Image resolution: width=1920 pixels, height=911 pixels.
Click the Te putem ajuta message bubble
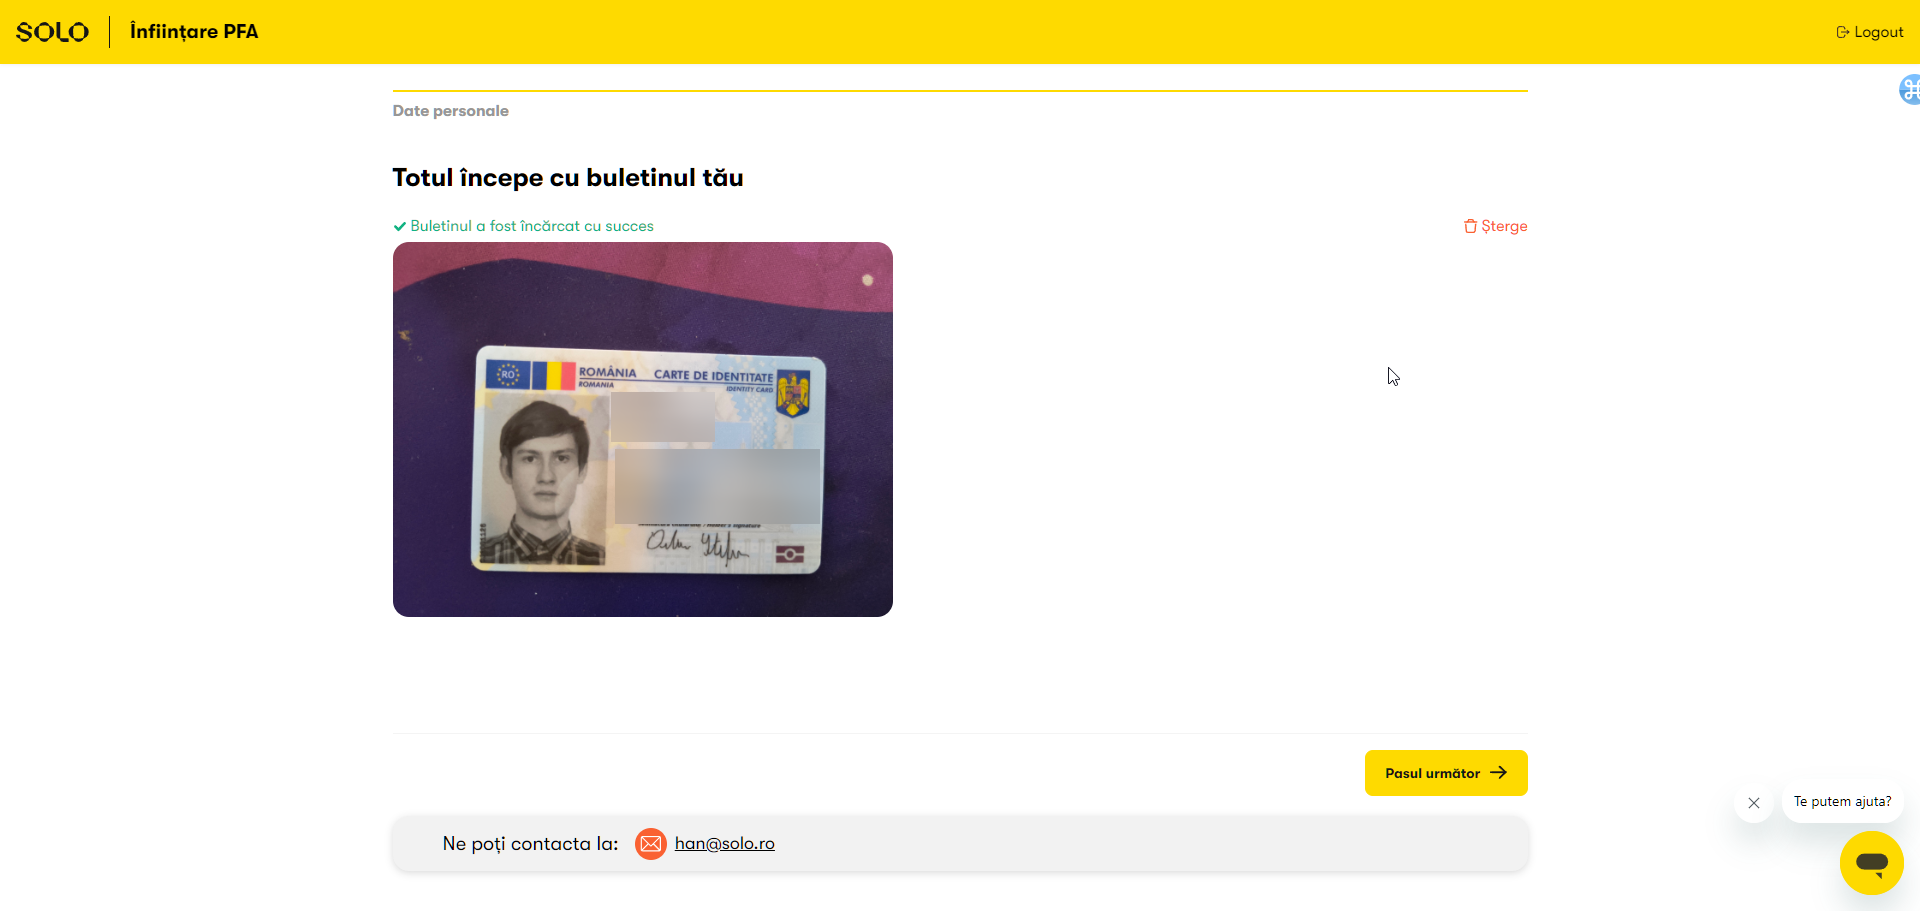point(1843,802)
